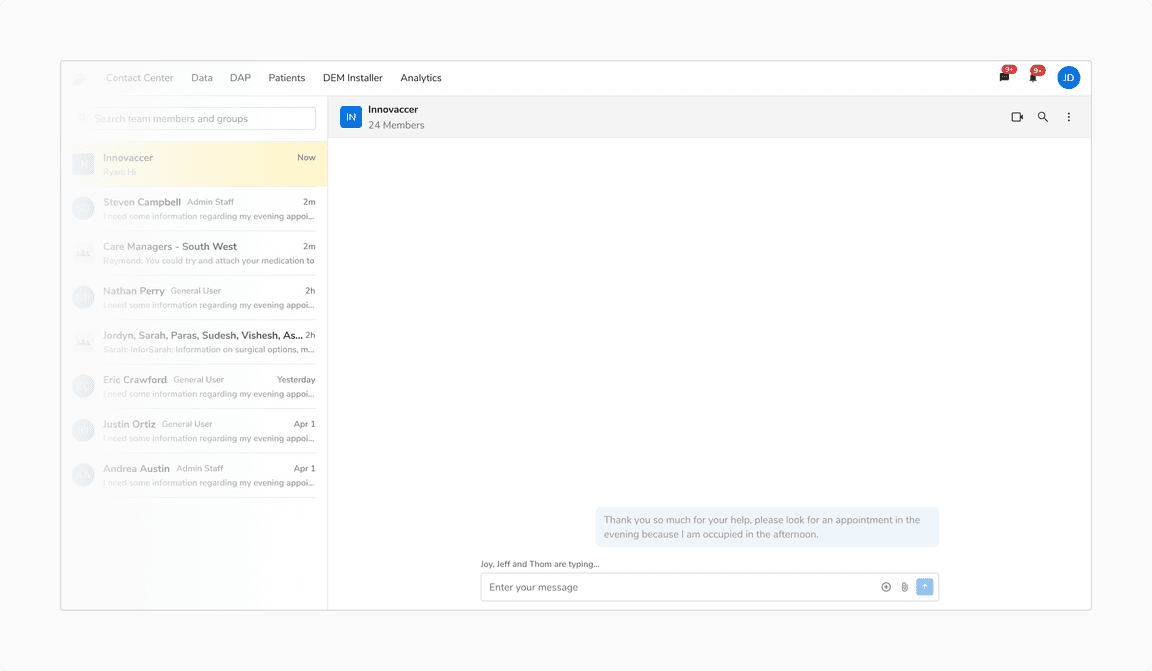
Task: Open Nathan Perry's conversation
Action: (x=195, y=297)
